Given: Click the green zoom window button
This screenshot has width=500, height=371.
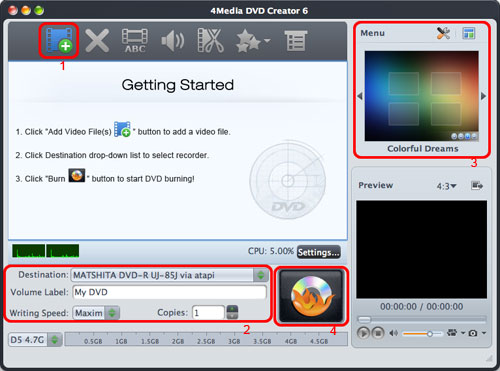Looking at the screenshot, I should point(39,10).
